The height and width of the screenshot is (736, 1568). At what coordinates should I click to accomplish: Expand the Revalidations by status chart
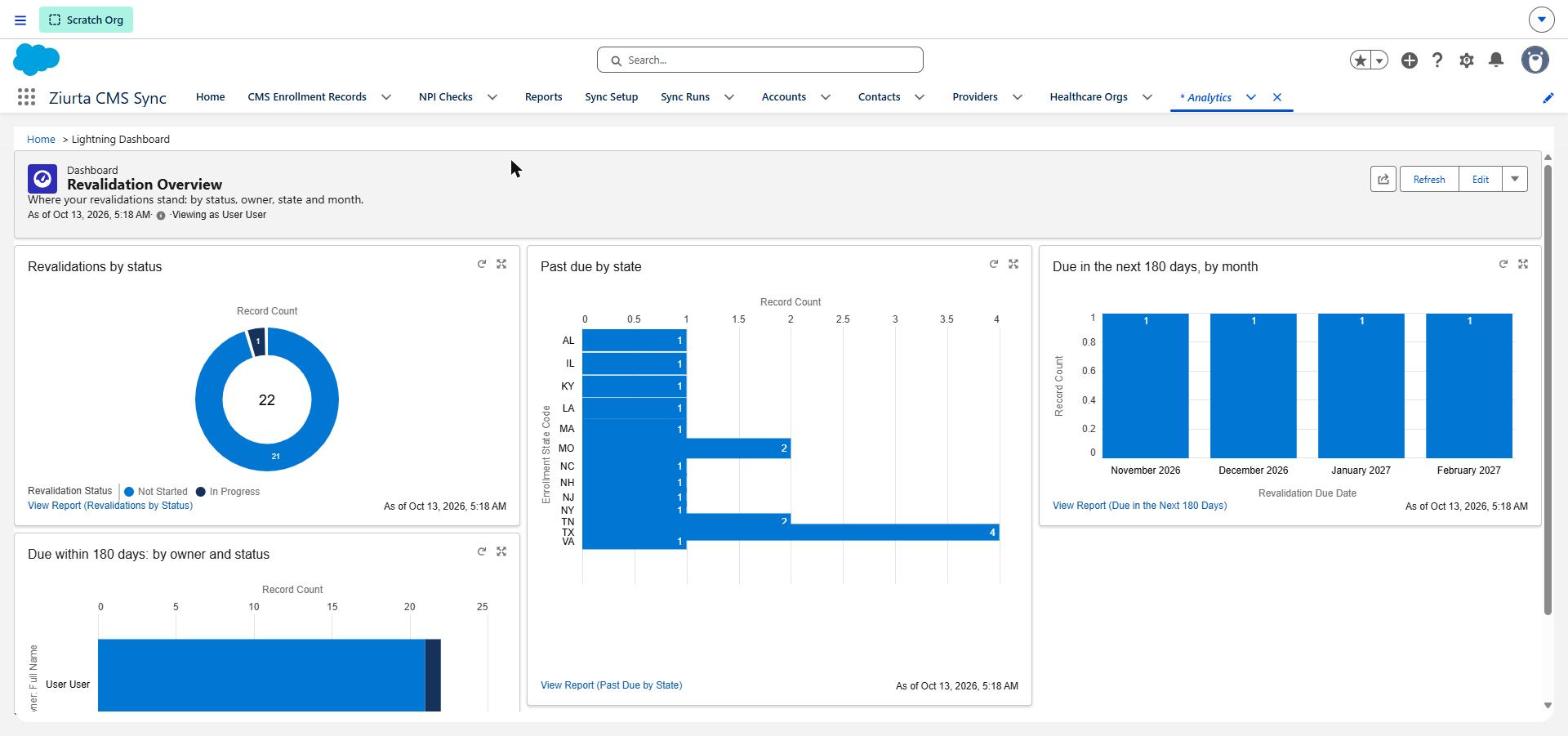click(502, 264)
